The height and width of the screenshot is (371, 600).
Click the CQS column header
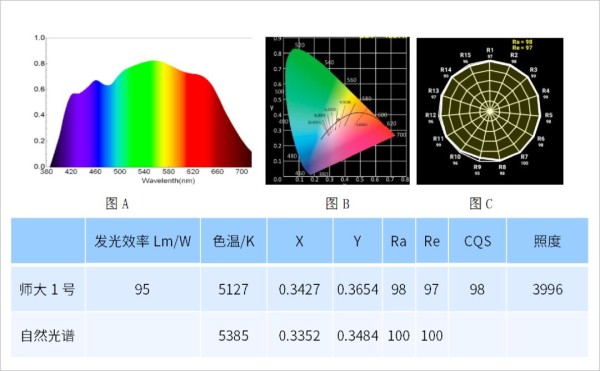coord(477,241)
